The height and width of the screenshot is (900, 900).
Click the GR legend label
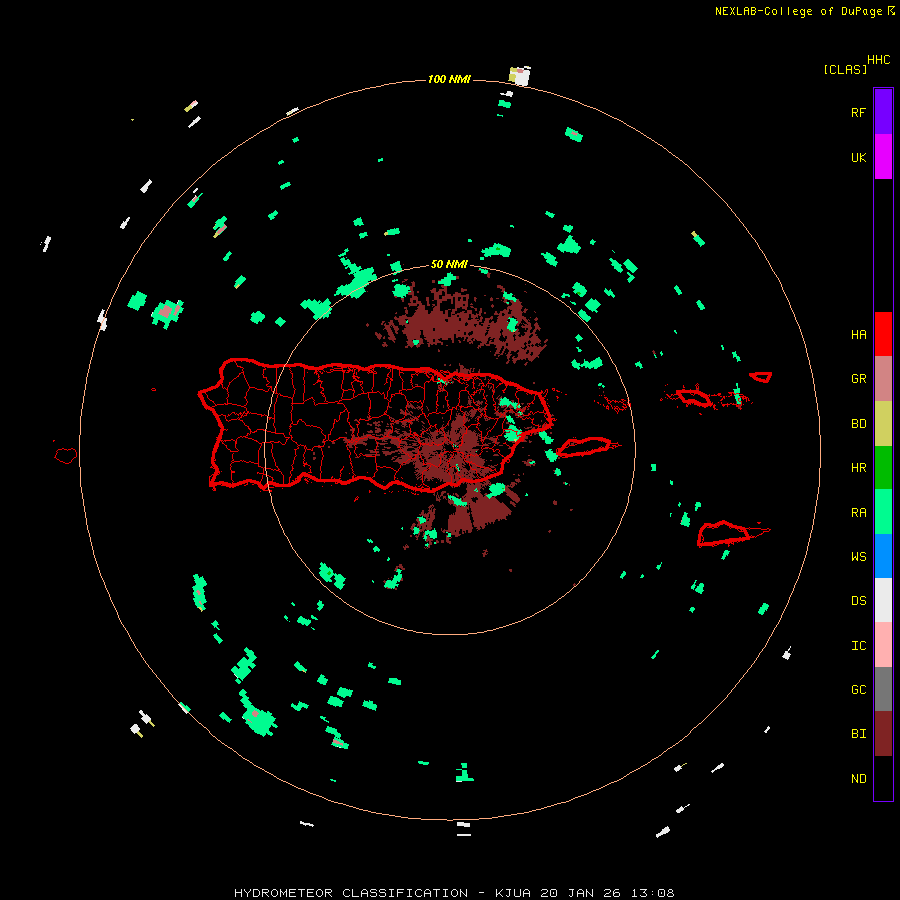(x=859, y=379)
